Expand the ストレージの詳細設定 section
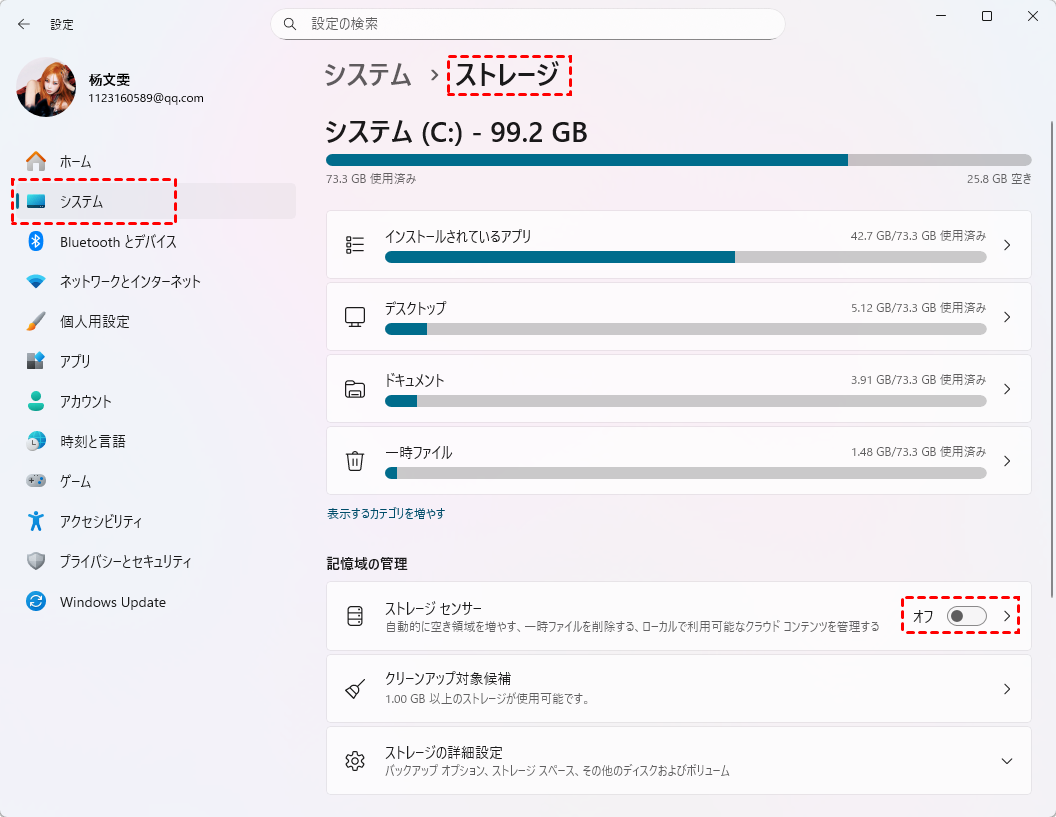This screenshot has height=817, width=1056. (x=1007, y=761)
